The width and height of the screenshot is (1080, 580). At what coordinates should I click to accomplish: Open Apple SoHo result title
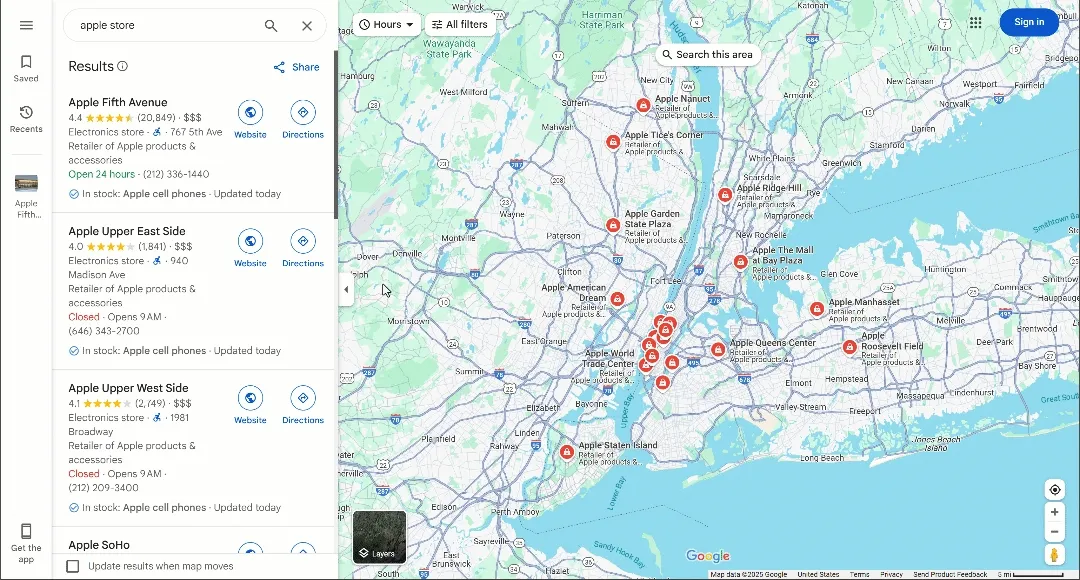(98, 545)
